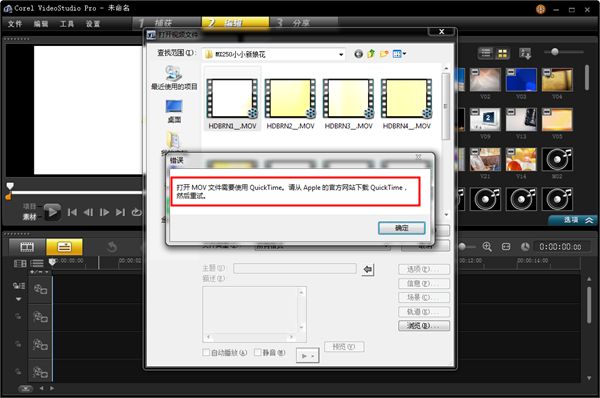
Task: Create a new folder icon
Action: 384,54
